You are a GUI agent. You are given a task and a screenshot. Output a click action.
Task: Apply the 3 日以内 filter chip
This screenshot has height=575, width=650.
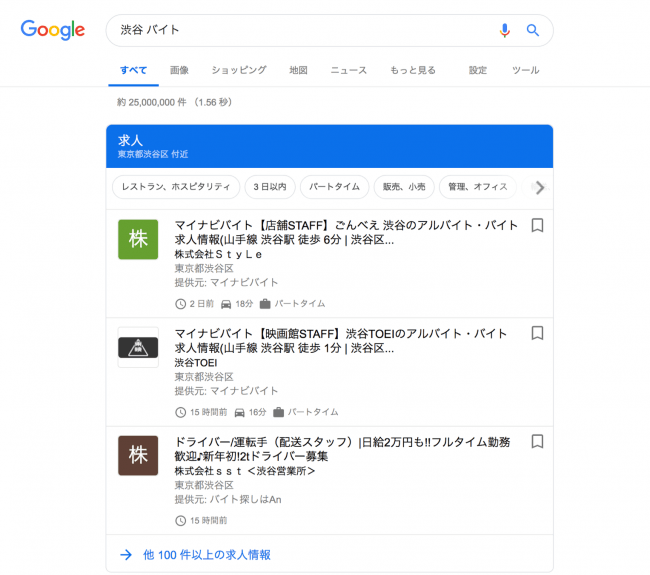(270, 187)
